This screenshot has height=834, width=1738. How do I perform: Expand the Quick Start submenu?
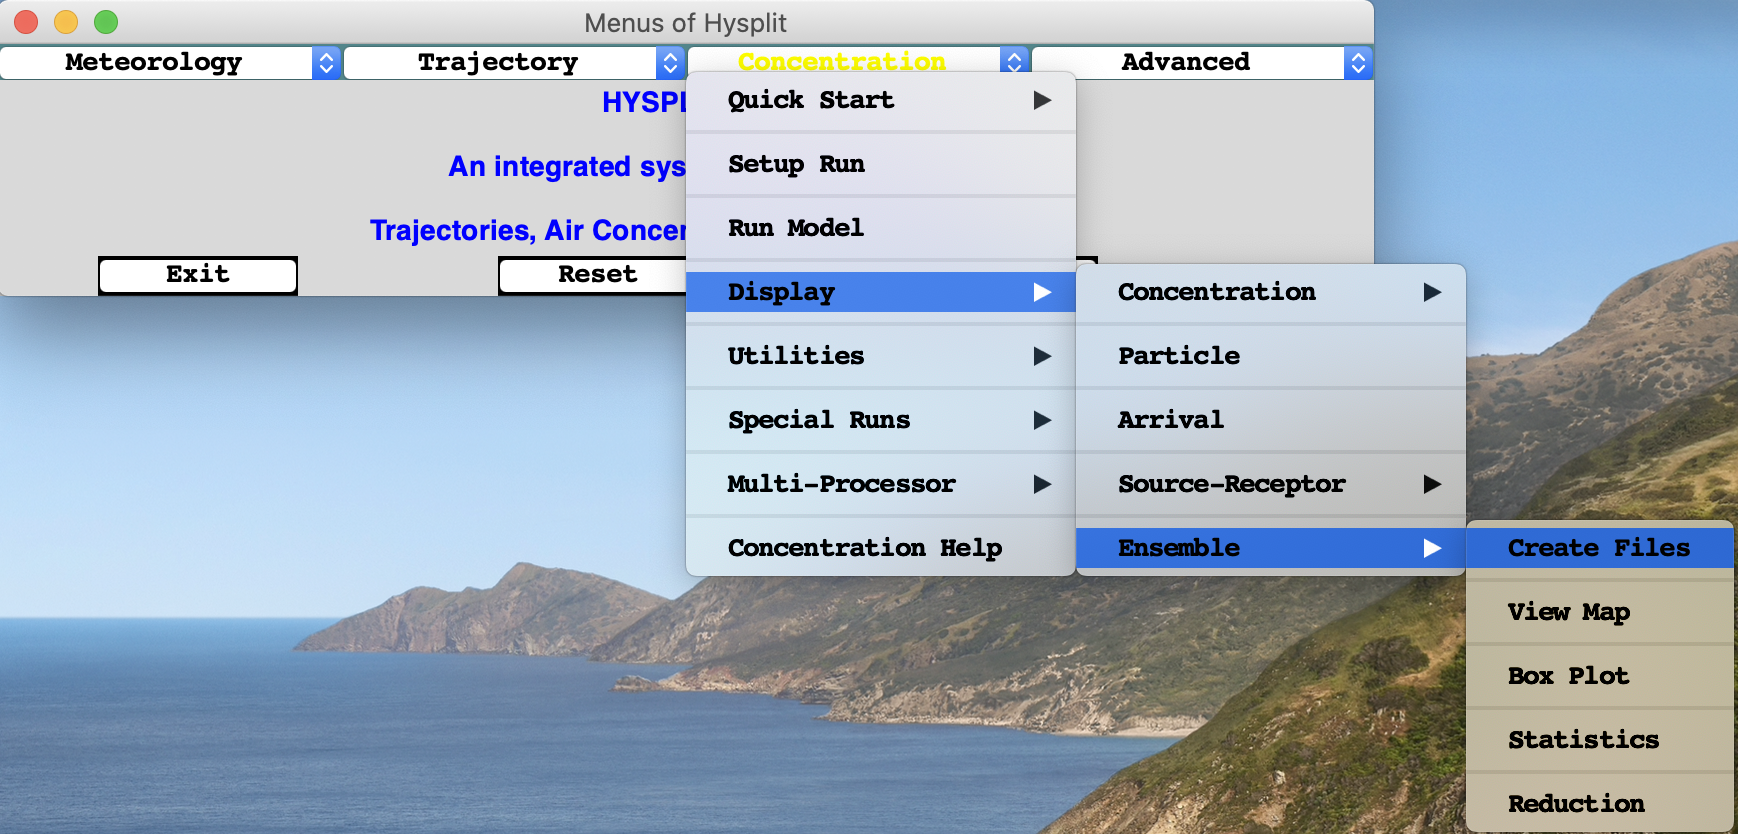coord(880,100)
